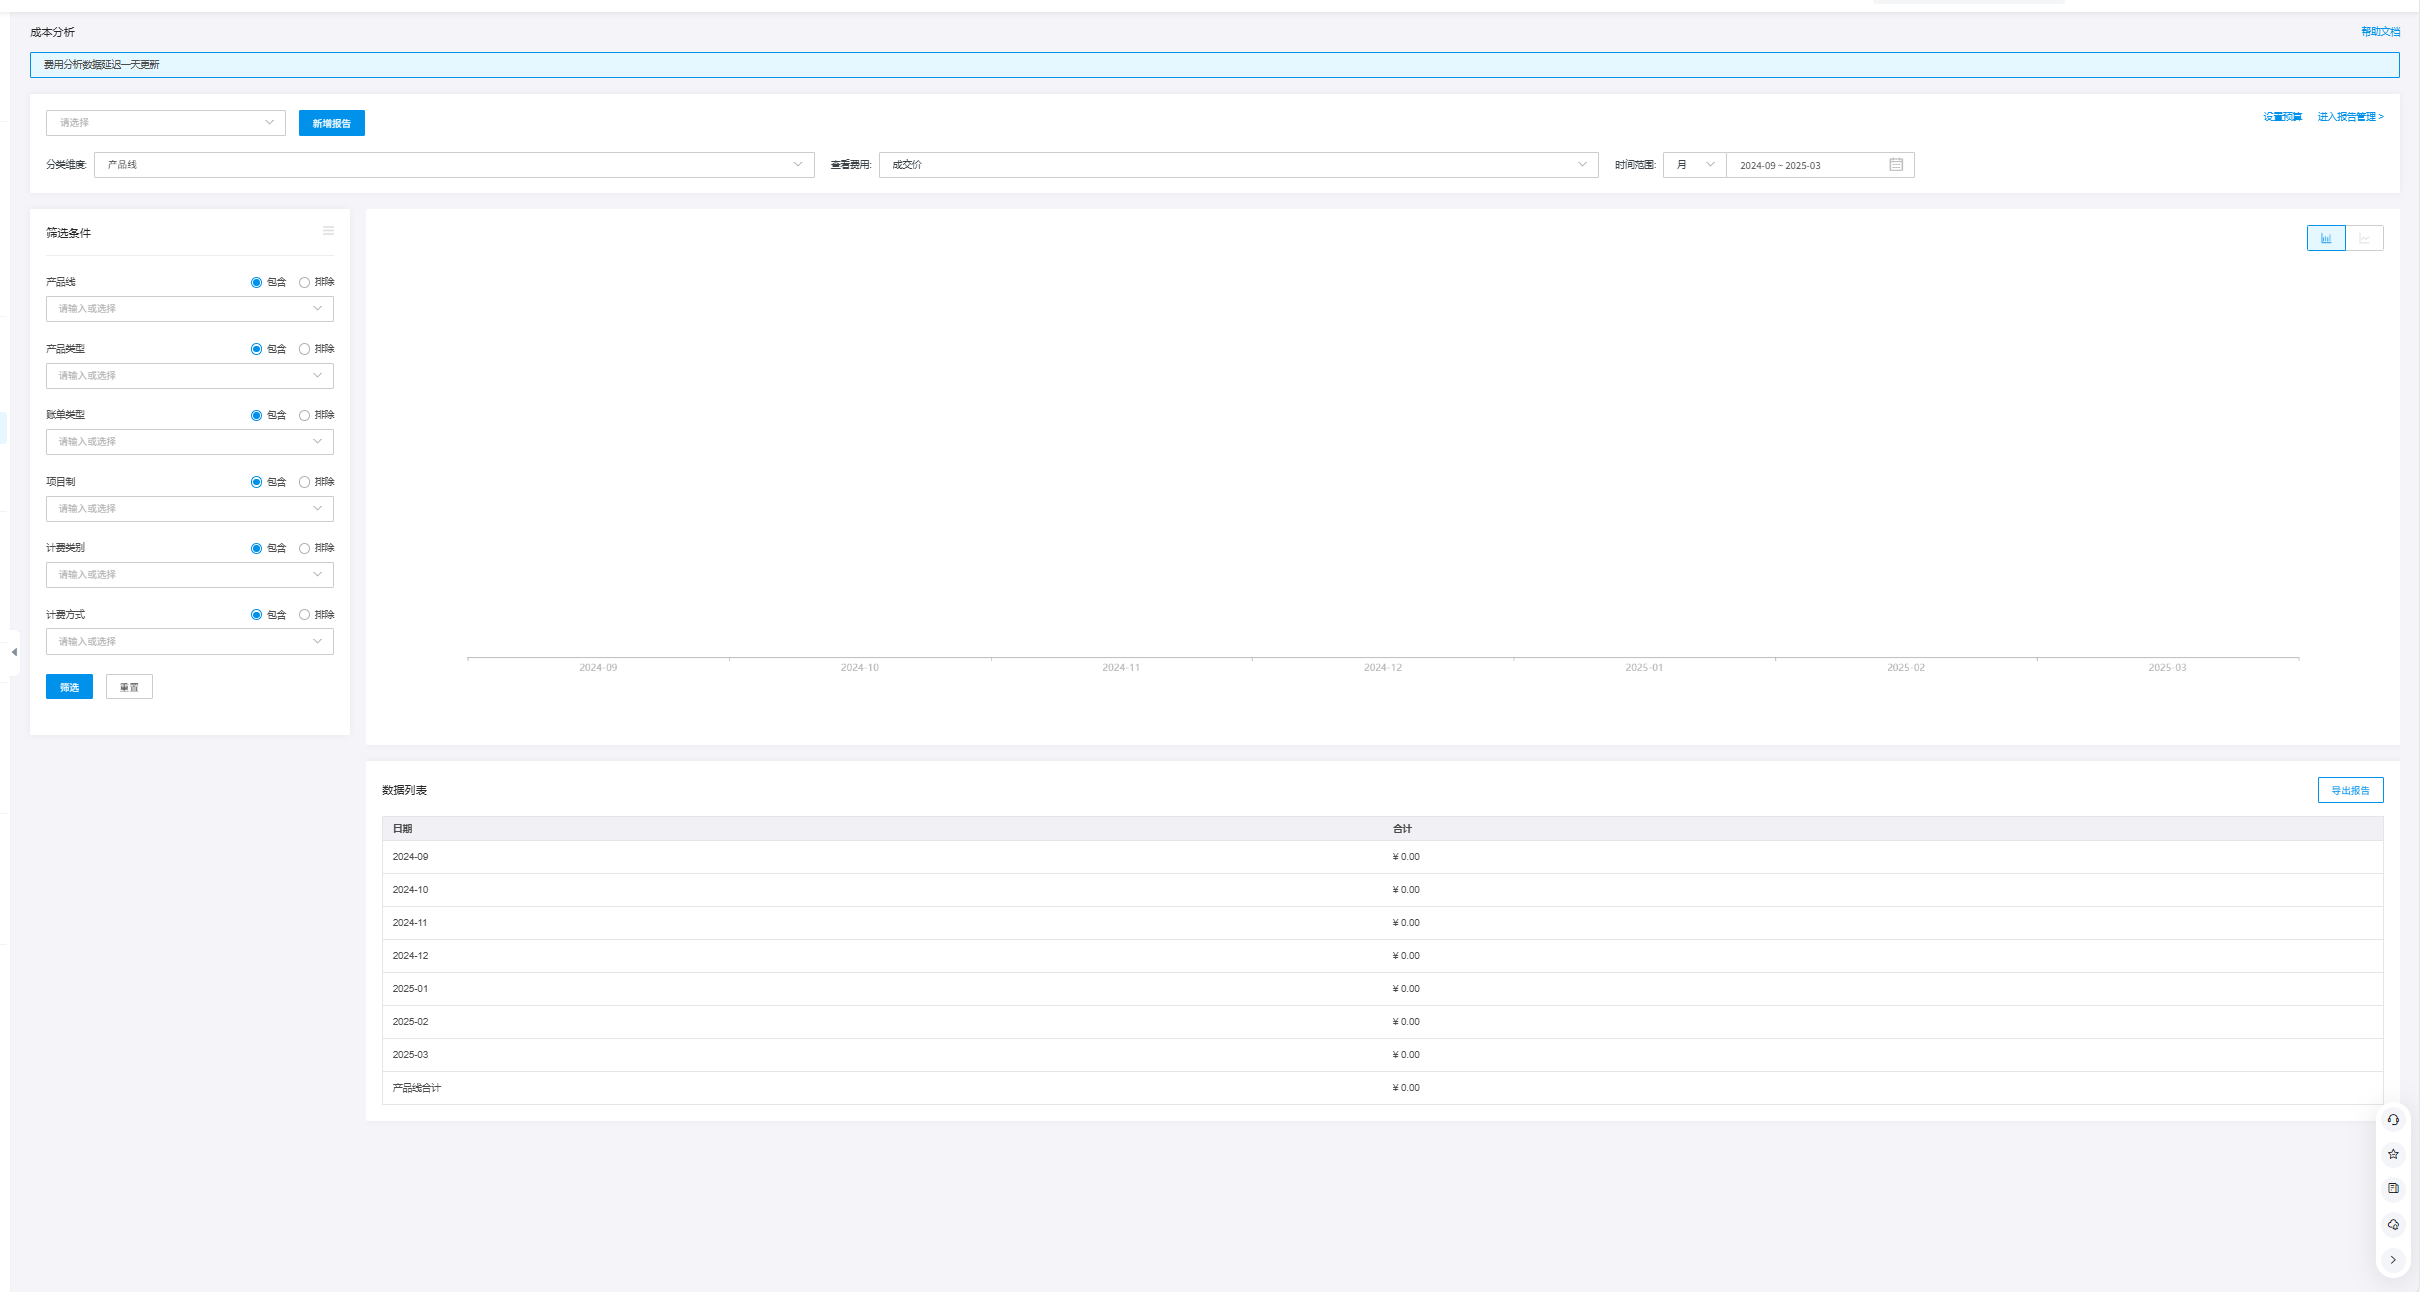Click the 导出报告 button

(2350, 790)
